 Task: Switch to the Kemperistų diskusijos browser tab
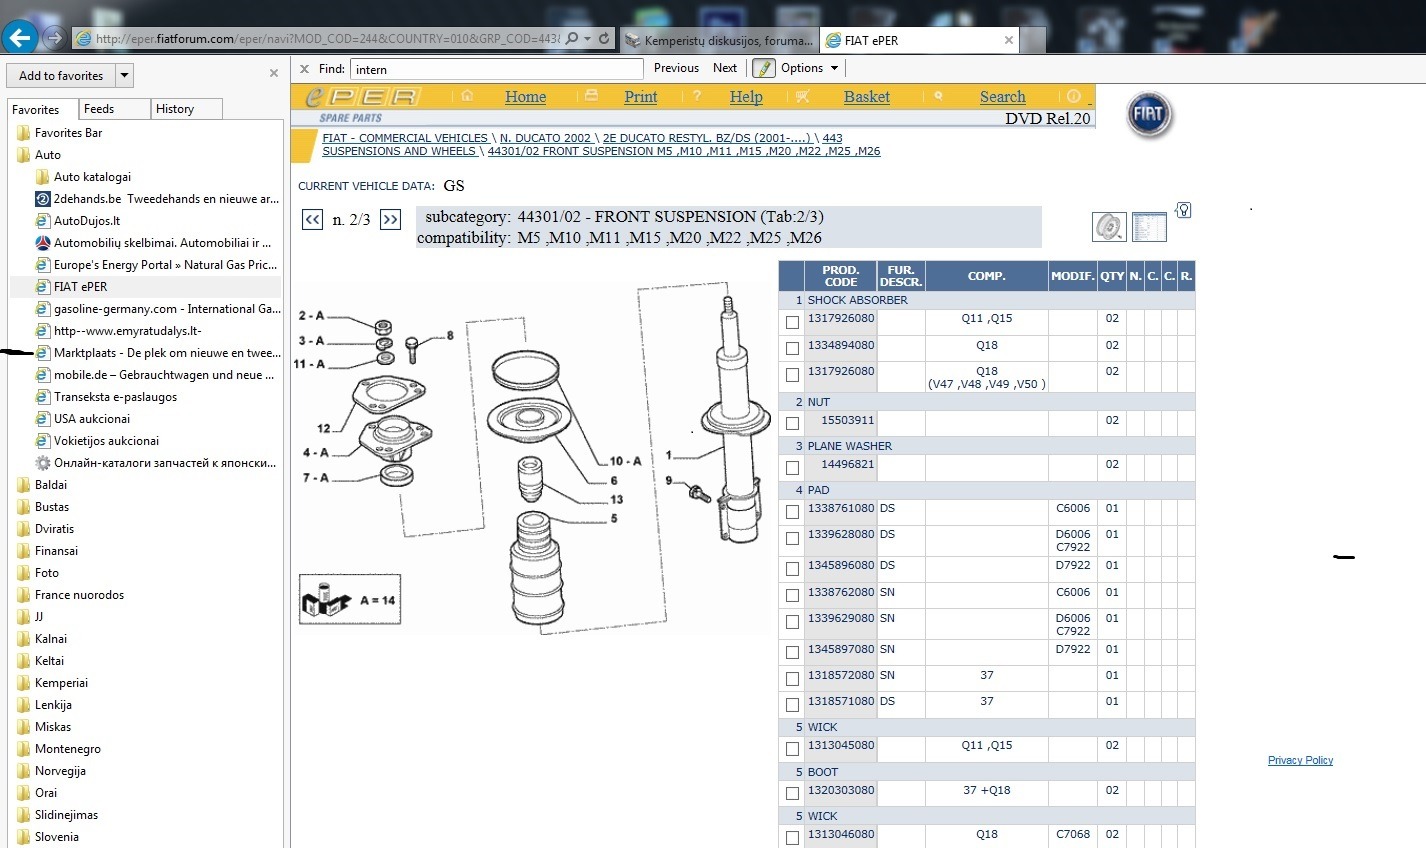[x=719, y=40]
